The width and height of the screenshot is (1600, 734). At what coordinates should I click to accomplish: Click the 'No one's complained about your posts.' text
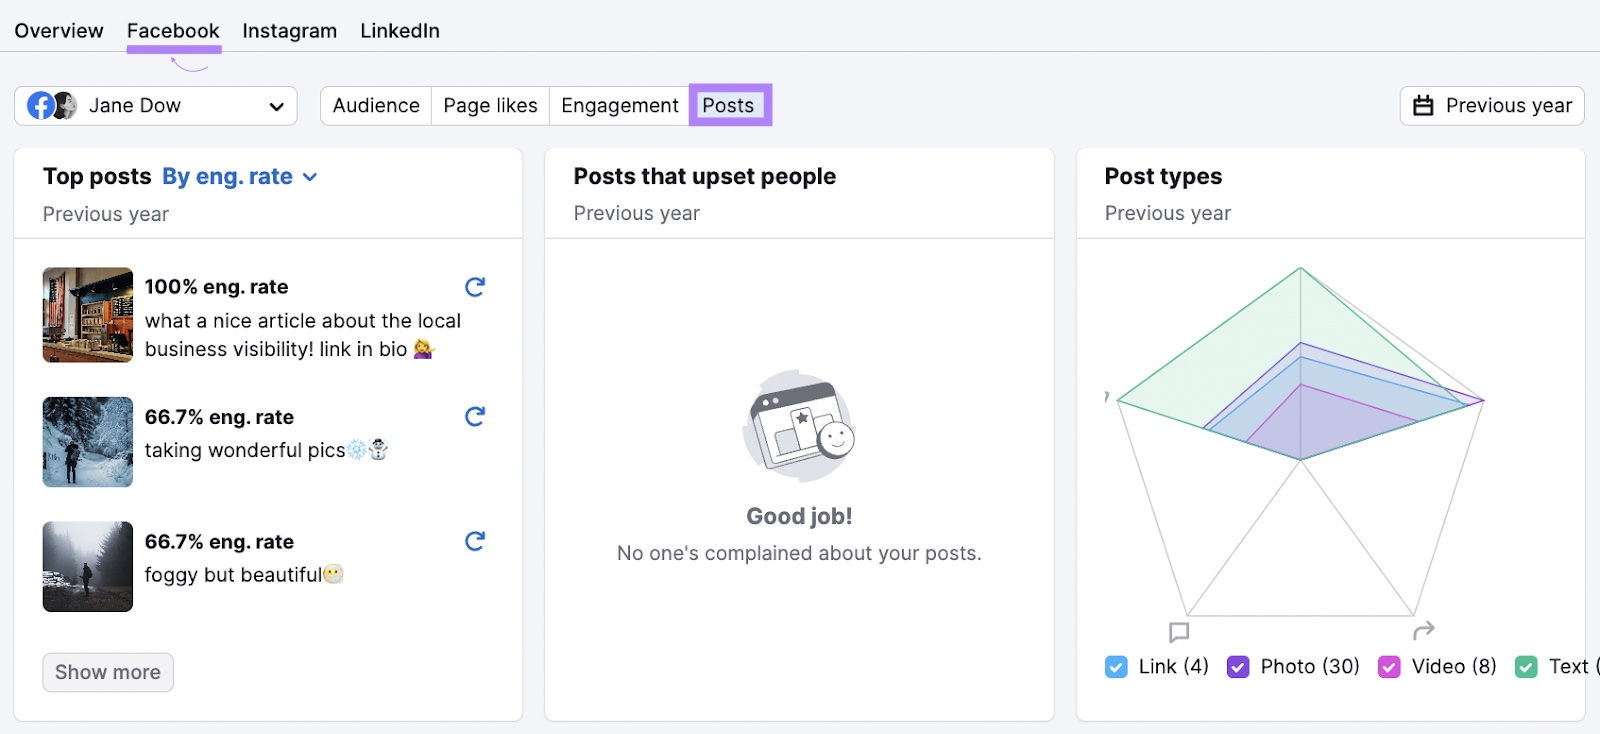pos(799,553)
